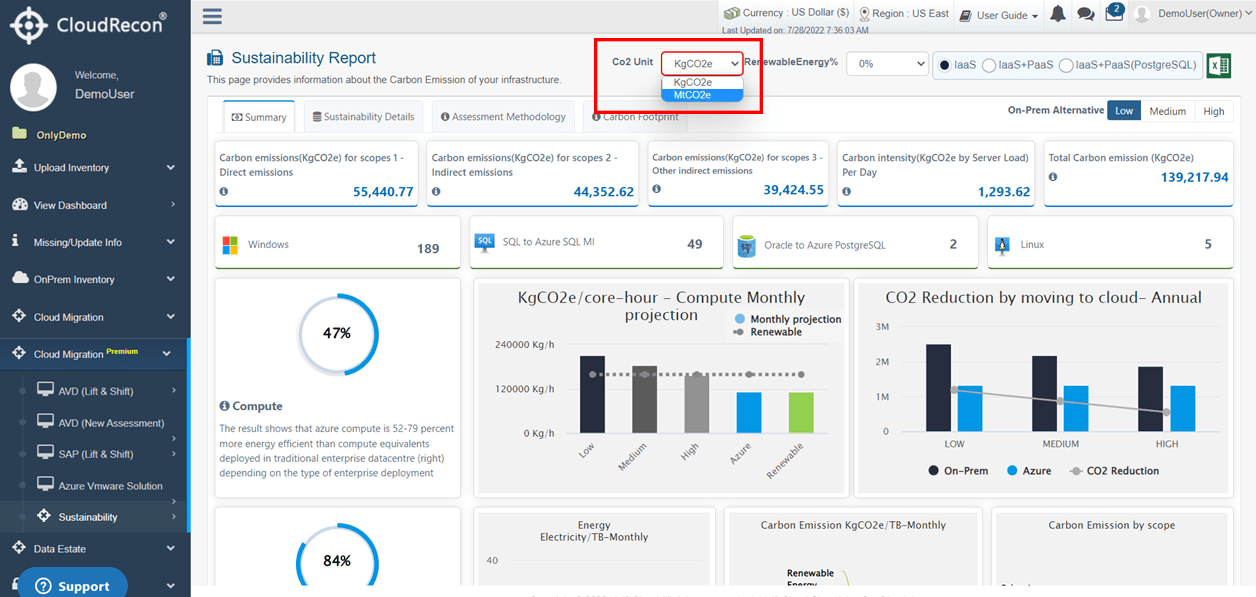Open the inbox envelope icon
The height and width of the screenshot is (597, 1256).
pos(1114,14)
